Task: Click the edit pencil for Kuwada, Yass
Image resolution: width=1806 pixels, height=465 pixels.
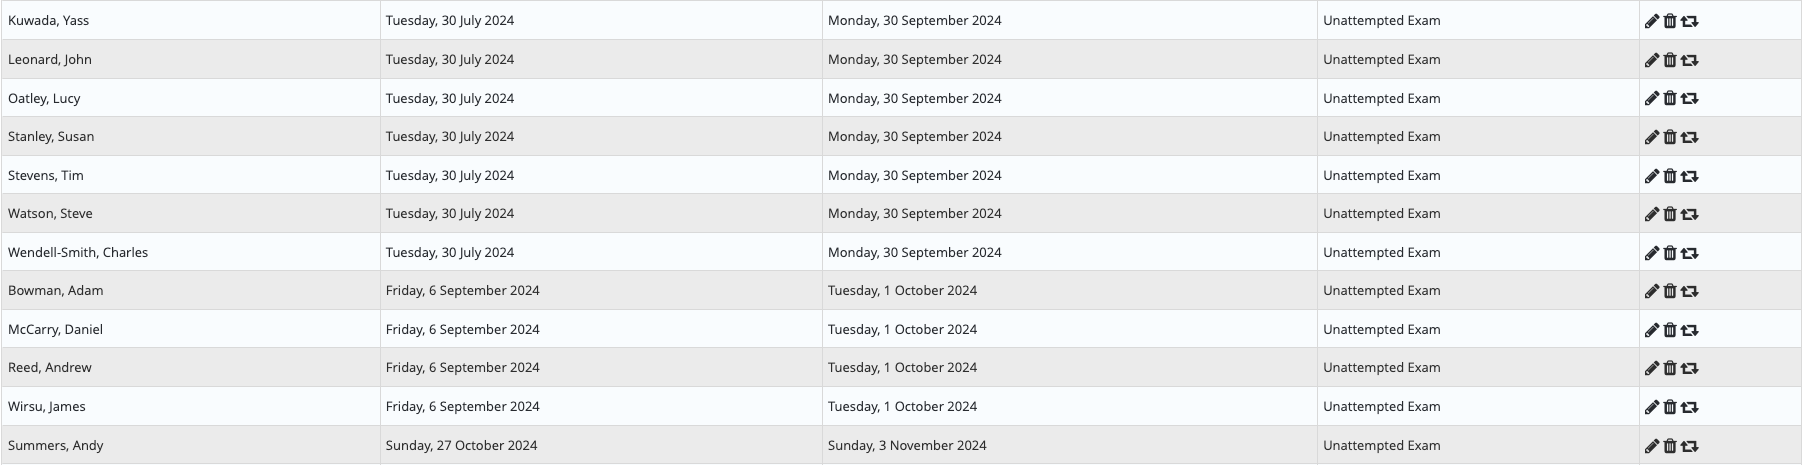Action: point(1652,21)
